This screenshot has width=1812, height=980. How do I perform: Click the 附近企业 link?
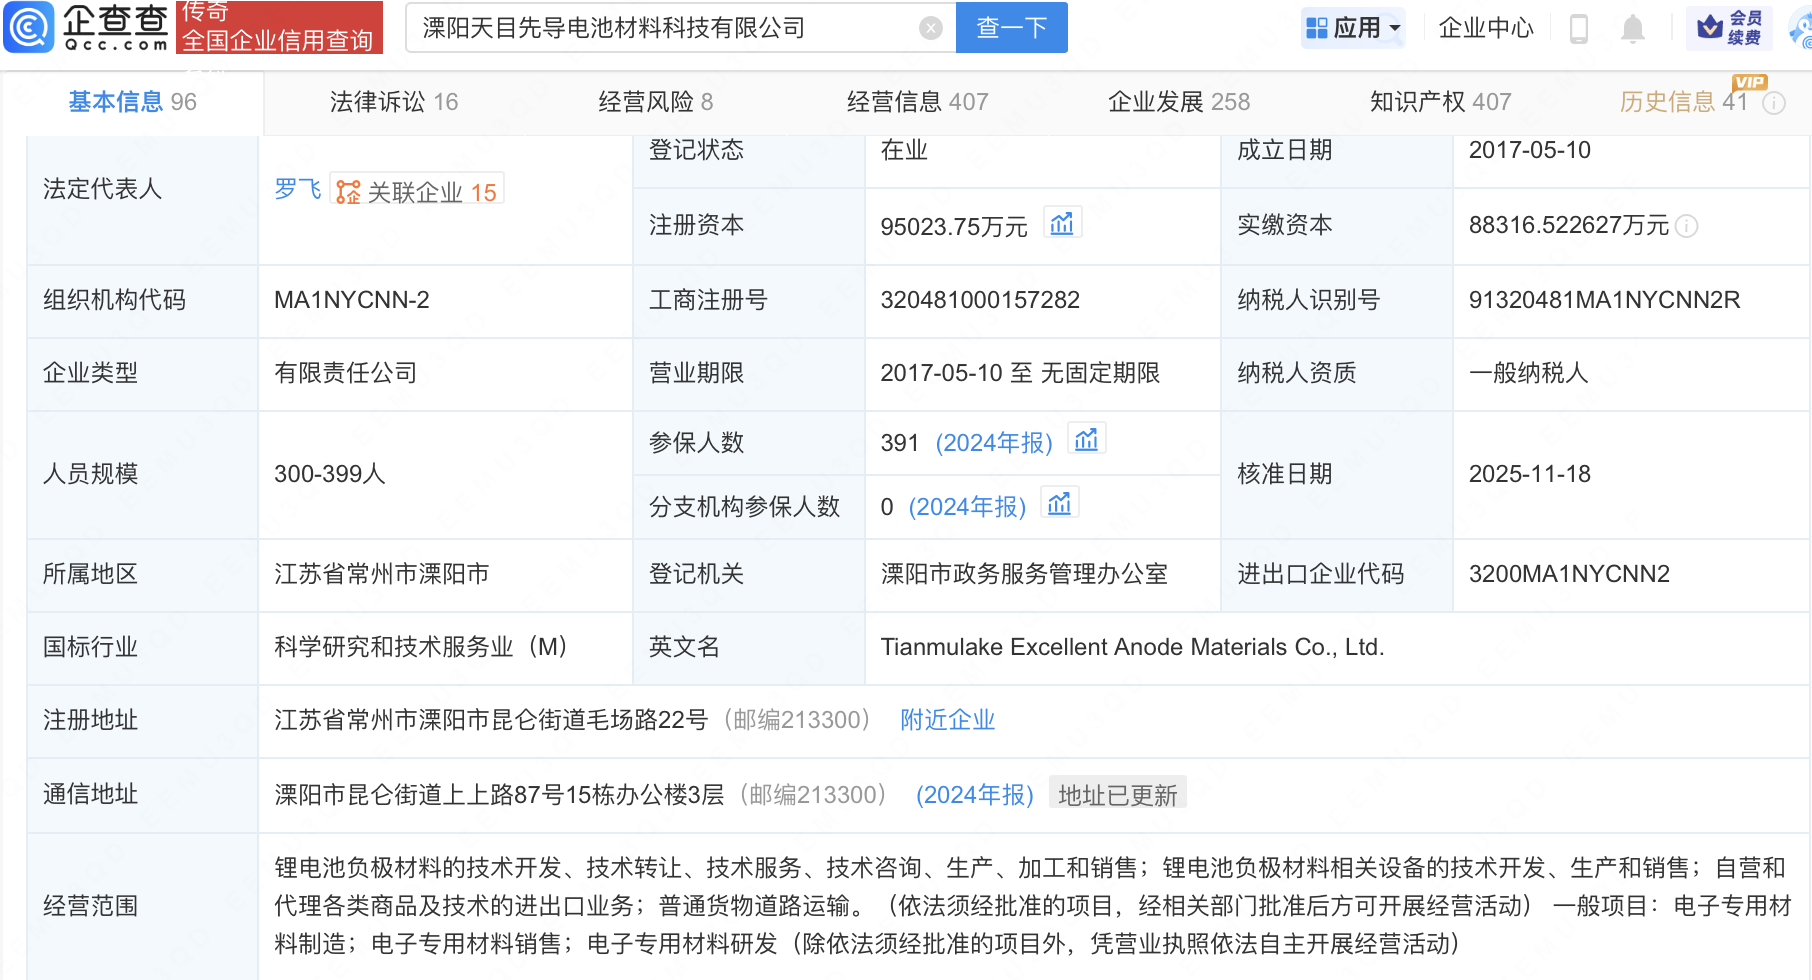tap(947, 720)
